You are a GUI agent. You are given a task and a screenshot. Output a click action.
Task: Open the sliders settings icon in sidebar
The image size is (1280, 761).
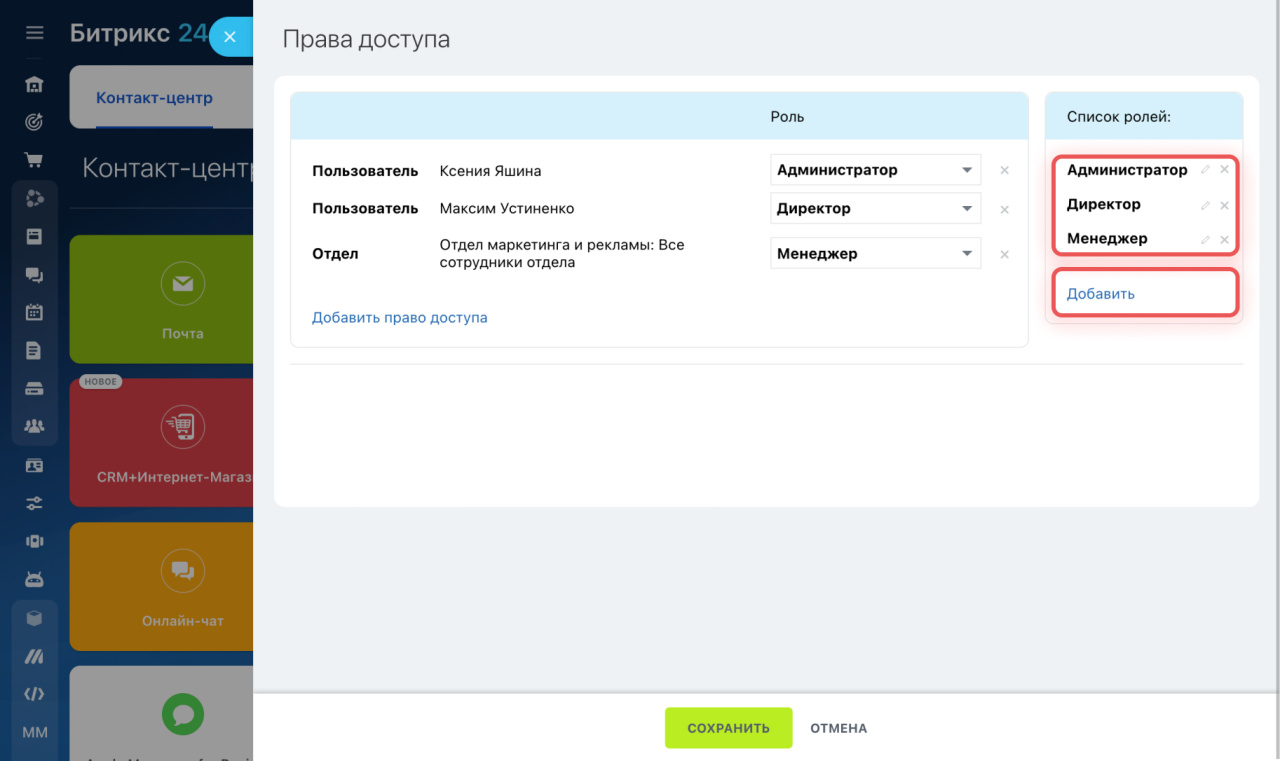pyautogui.click(x=35, y=503)
